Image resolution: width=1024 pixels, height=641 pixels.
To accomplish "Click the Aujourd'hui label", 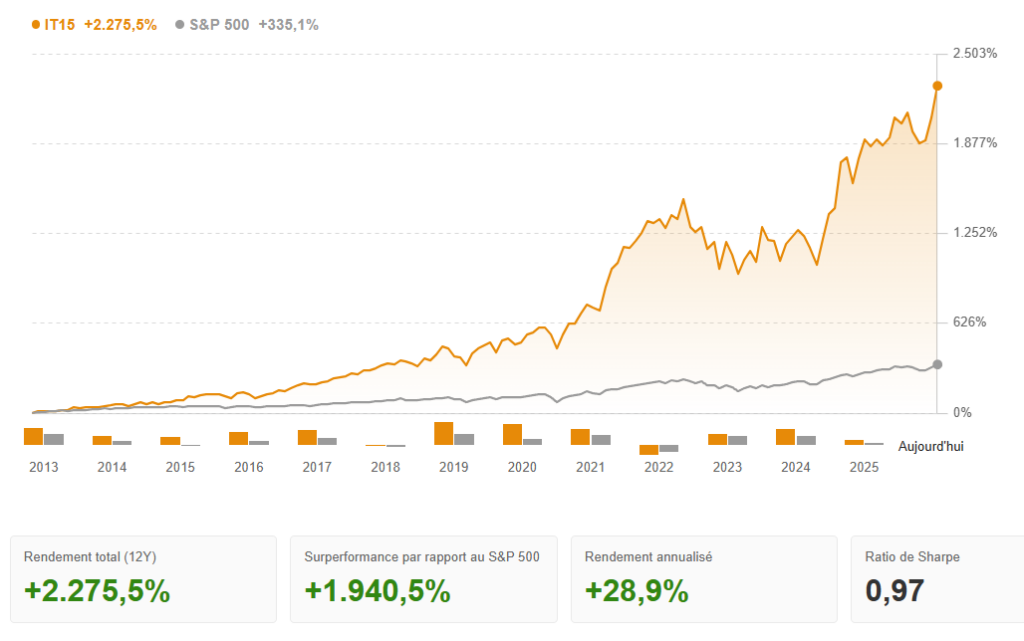I will (x=930, y=446).
